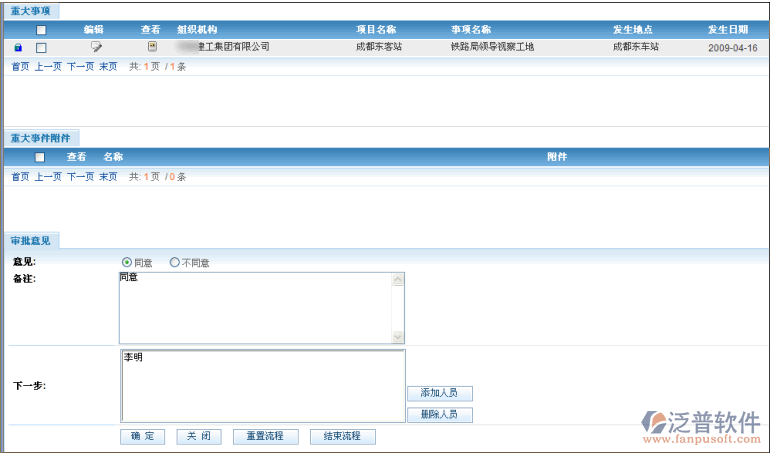The image size is (771, 455).
Task: Click the date 2009-04-16 cell
Action: point(733,48)
